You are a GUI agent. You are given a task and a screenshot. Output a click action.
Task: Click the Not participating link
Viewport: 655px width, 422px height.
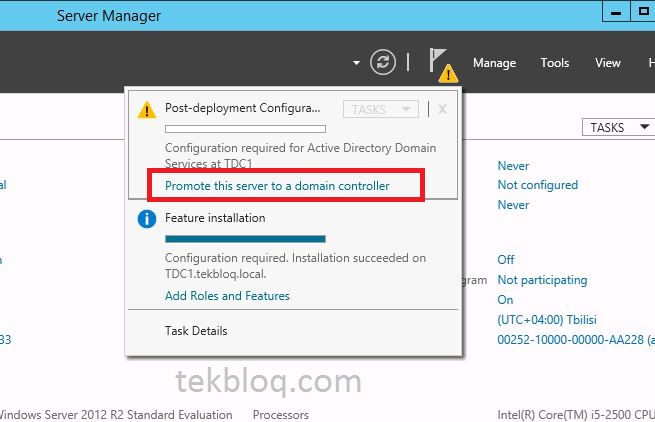[x=542, y=280]
